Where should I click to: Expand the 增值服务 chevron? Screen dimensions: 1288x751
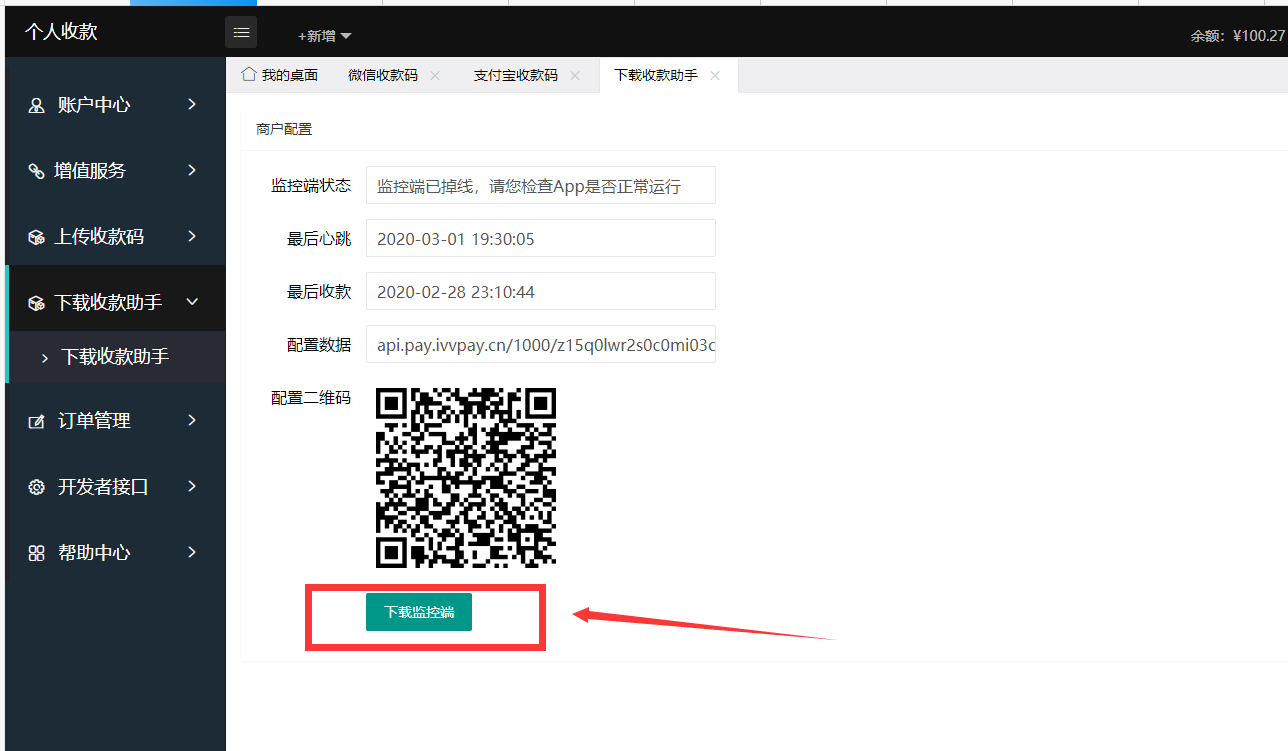(192, 170)
